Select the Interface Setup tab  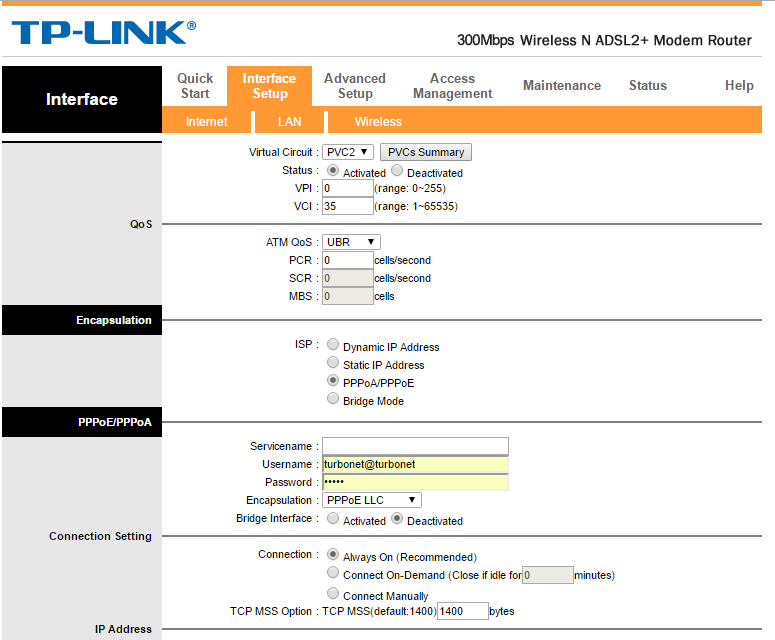tap(269, 86)
